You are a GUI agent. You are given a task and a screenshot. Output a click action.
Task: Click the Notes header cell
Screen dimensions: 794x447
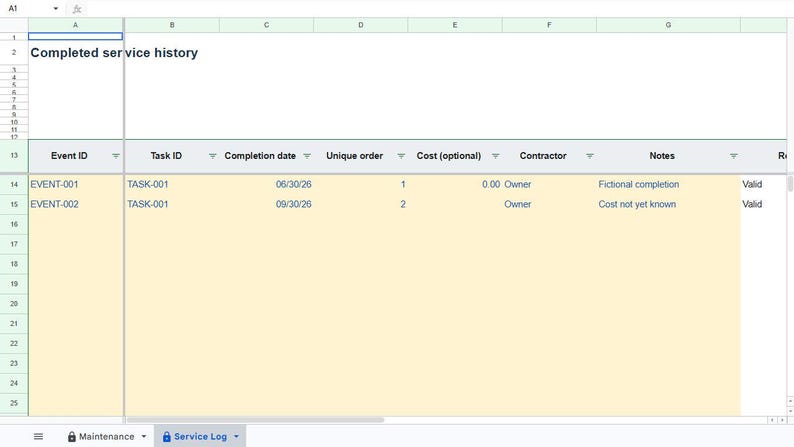click(x=668, y=156)
